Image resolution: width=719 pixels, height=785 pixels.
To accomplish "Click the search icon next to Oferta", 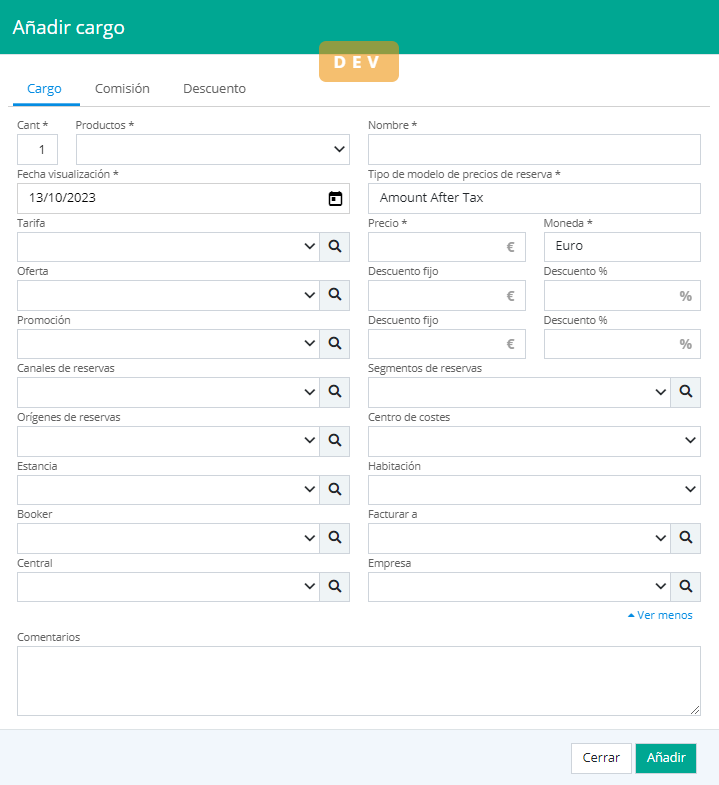I will 335,295.
